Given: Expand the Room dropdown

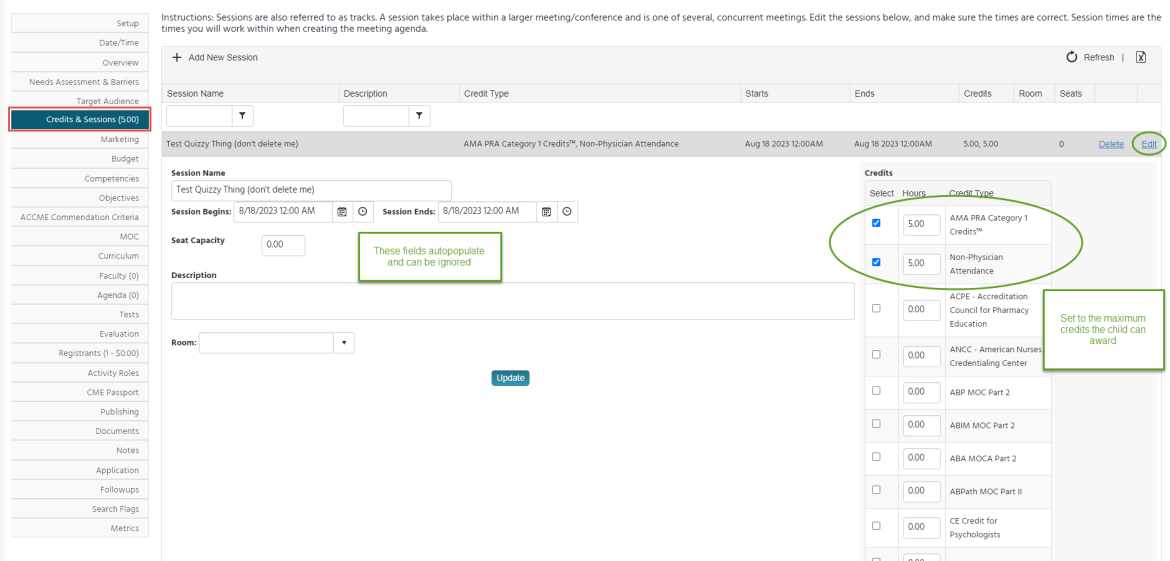Looking at the screenshot, I should click(x=345, y=342).
